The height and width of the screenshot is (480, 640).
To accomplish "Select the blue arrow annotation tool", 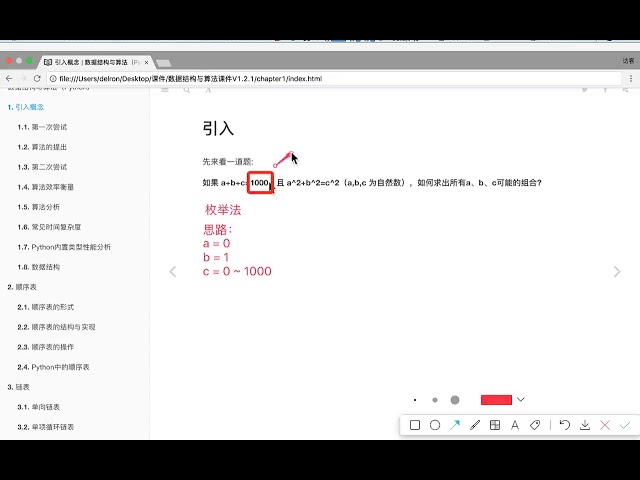I will click(x=455, y=425).
